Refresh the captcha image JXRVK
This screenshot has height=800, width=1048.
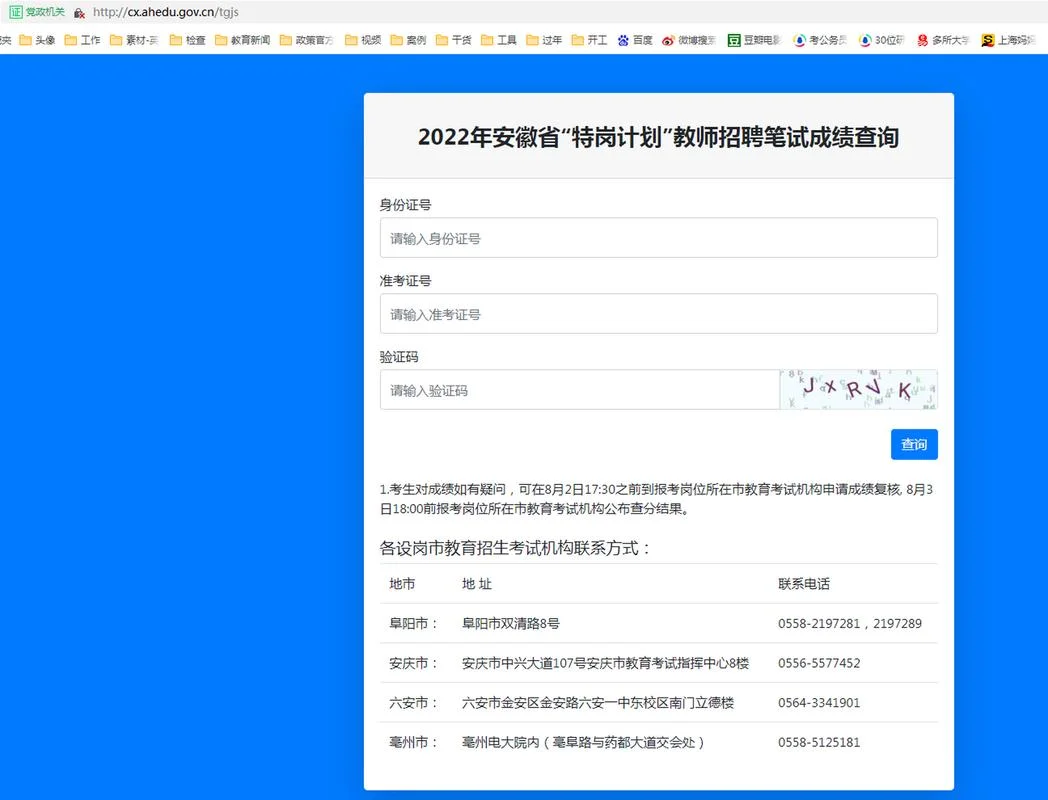point(859,390)
